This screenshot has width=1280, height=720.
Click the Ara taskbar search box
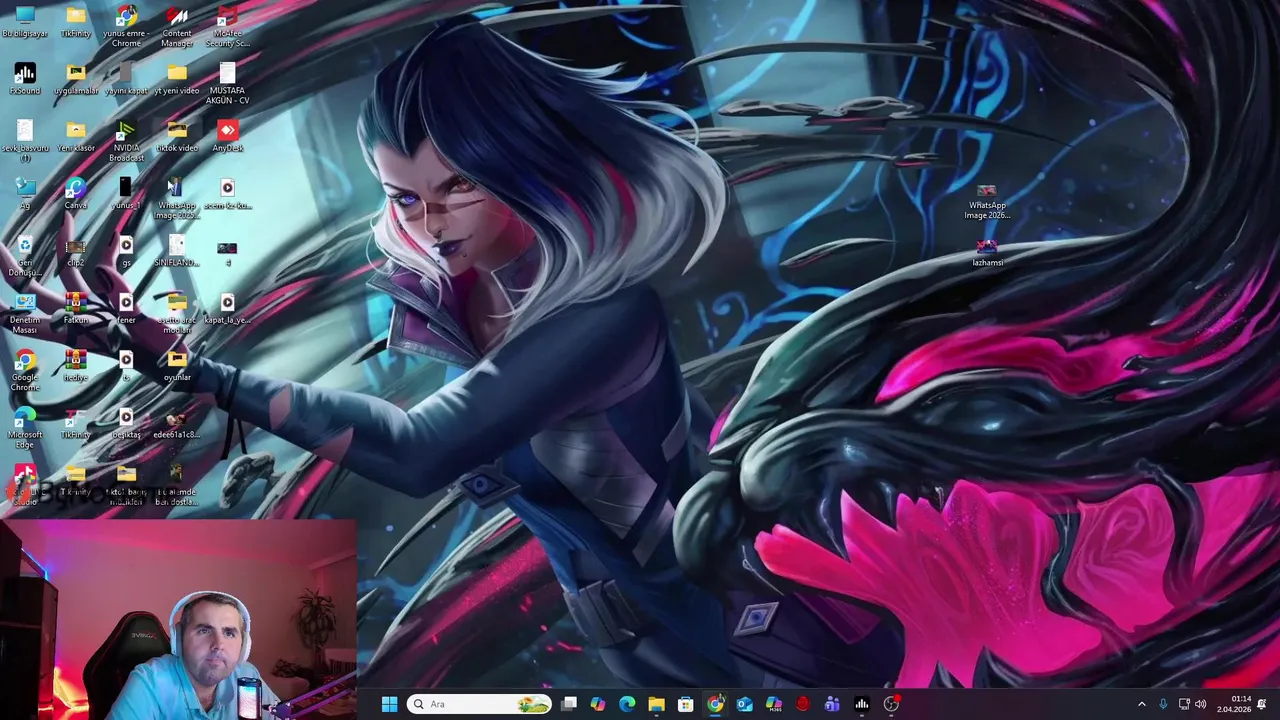click(480, 704)
